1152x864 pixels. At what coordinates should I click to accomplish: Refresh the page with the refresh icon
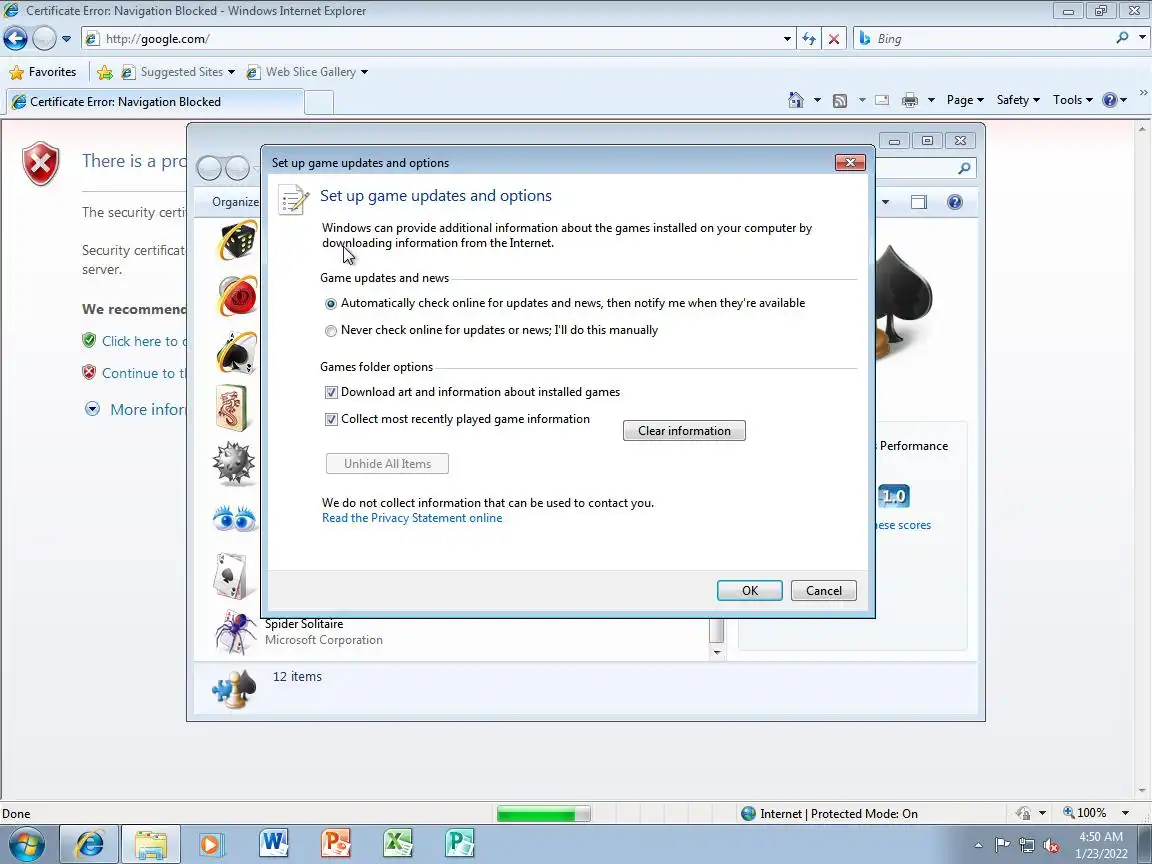pyautogui.click(x=809, y=39)
